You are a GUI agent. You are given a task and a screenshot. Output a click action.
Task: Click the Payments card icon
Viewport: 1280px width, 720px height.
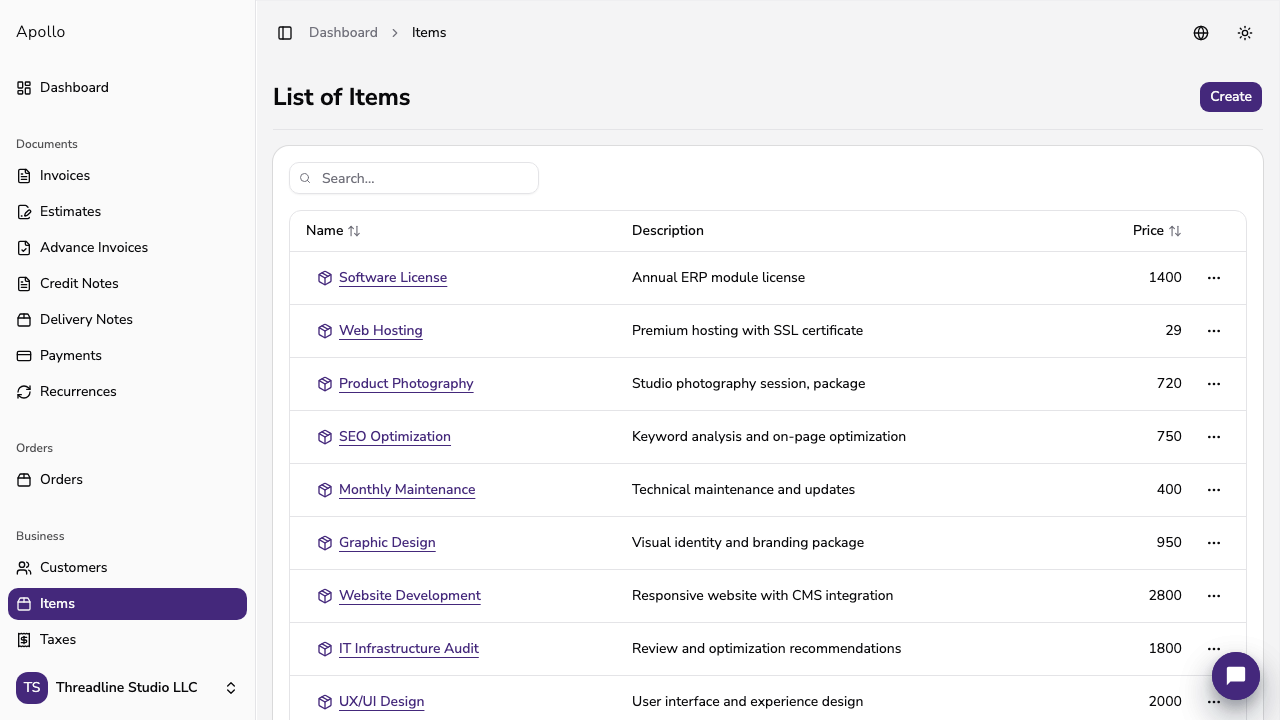(24, 356)
